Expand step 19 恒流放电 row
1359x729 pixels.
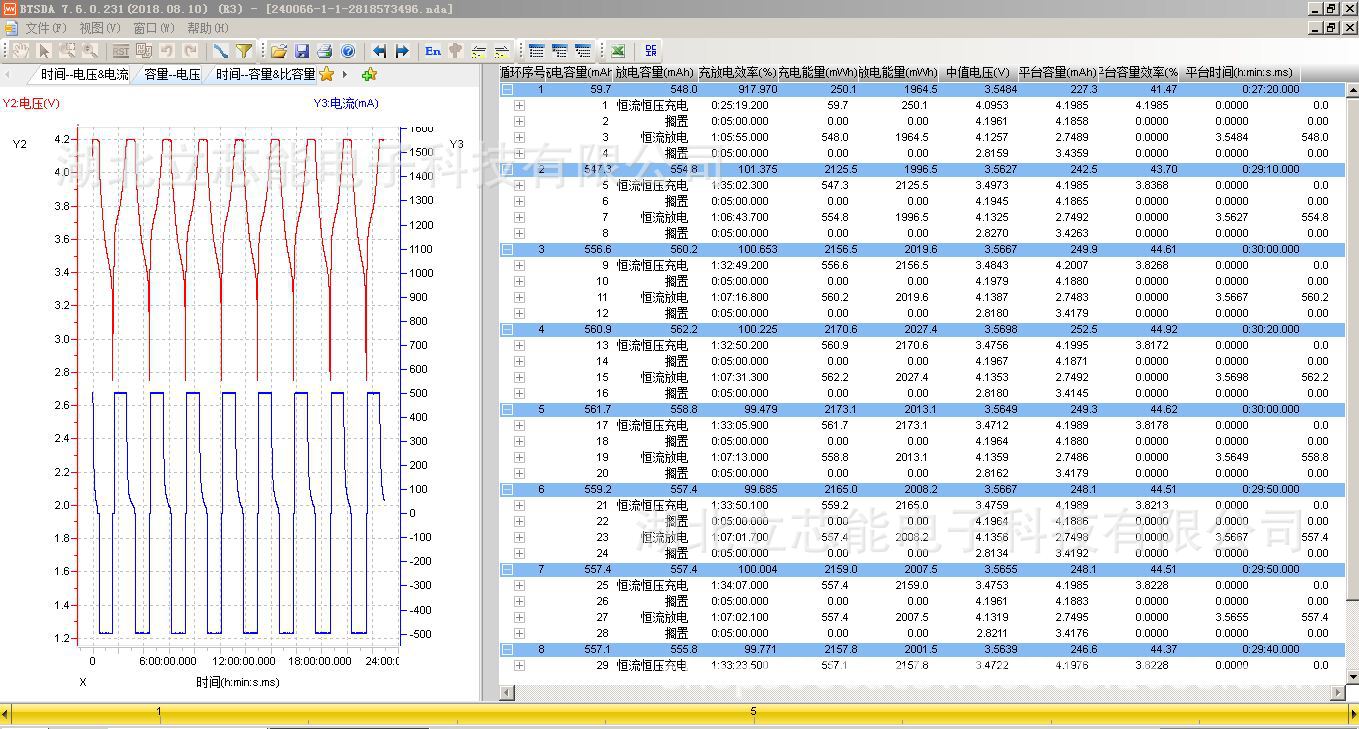(519, 457)
